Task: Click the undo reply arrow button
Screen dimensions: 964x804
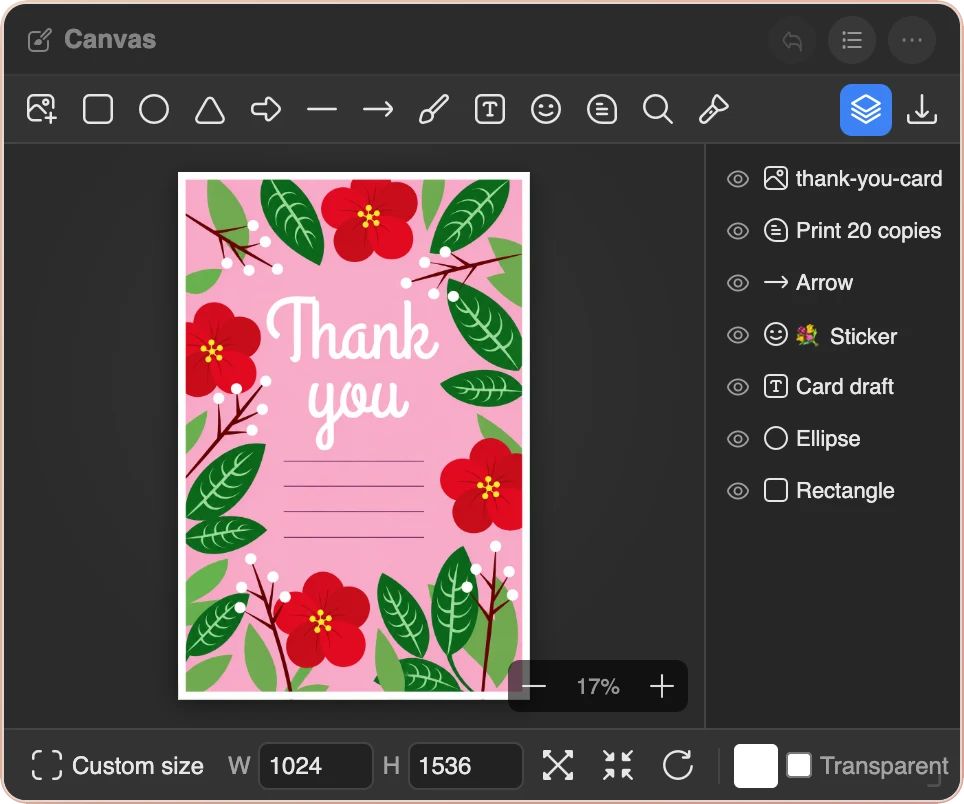Action: [792, 41]
